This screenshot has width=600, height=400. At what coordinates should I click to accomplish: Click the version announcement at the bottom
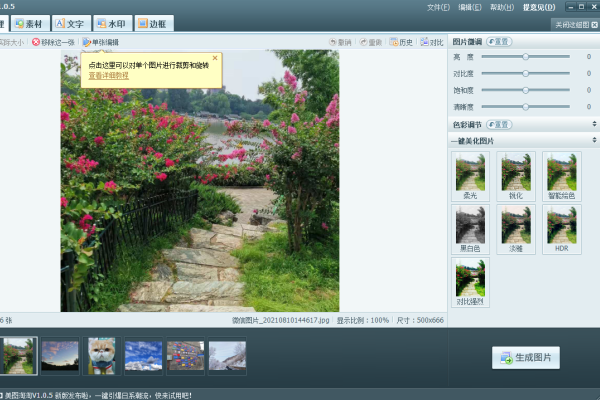[98, 395]
